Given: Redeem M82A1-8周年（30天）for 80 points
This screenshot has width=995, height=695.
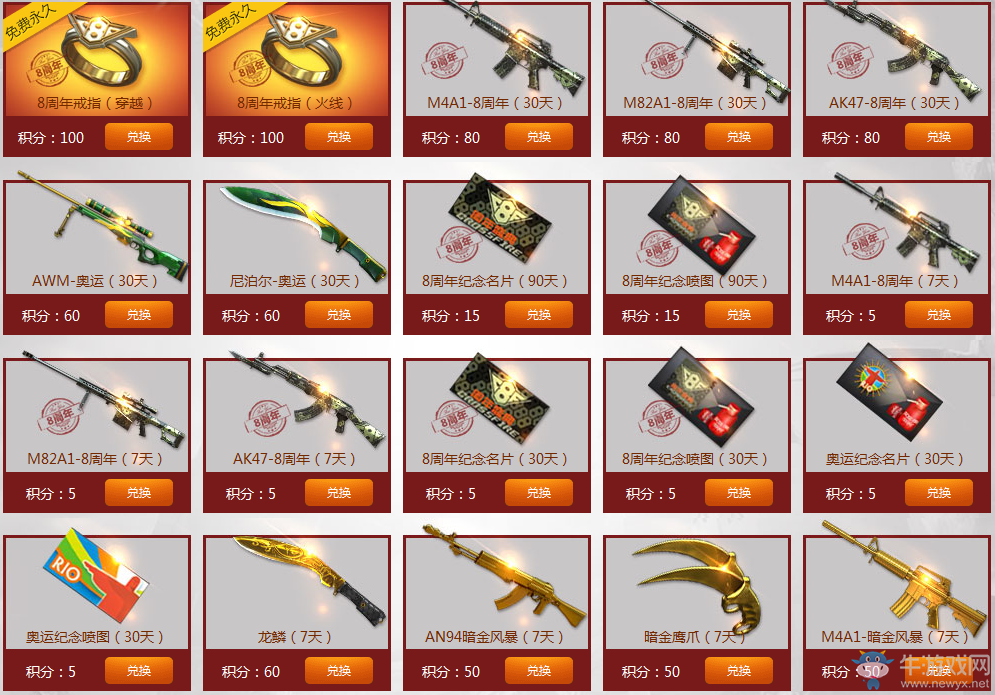Looking at the screenshot, I should pyautogui.click(x=739, y=136).
